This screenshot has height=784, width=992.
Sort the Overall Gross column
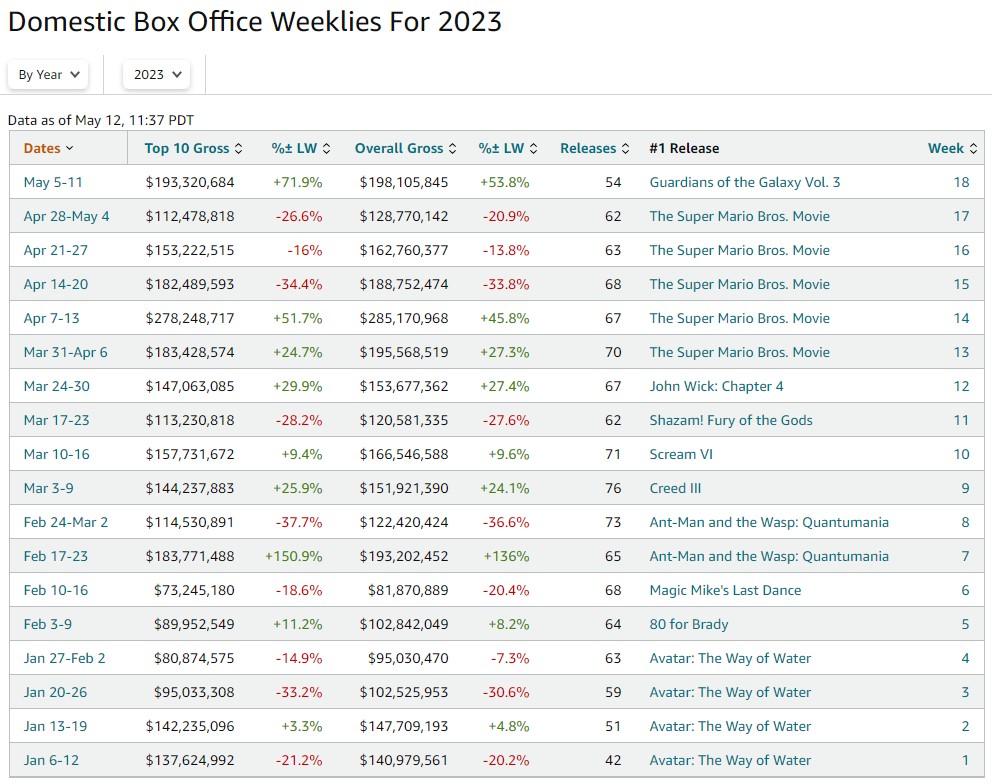(x=398, y=148)
